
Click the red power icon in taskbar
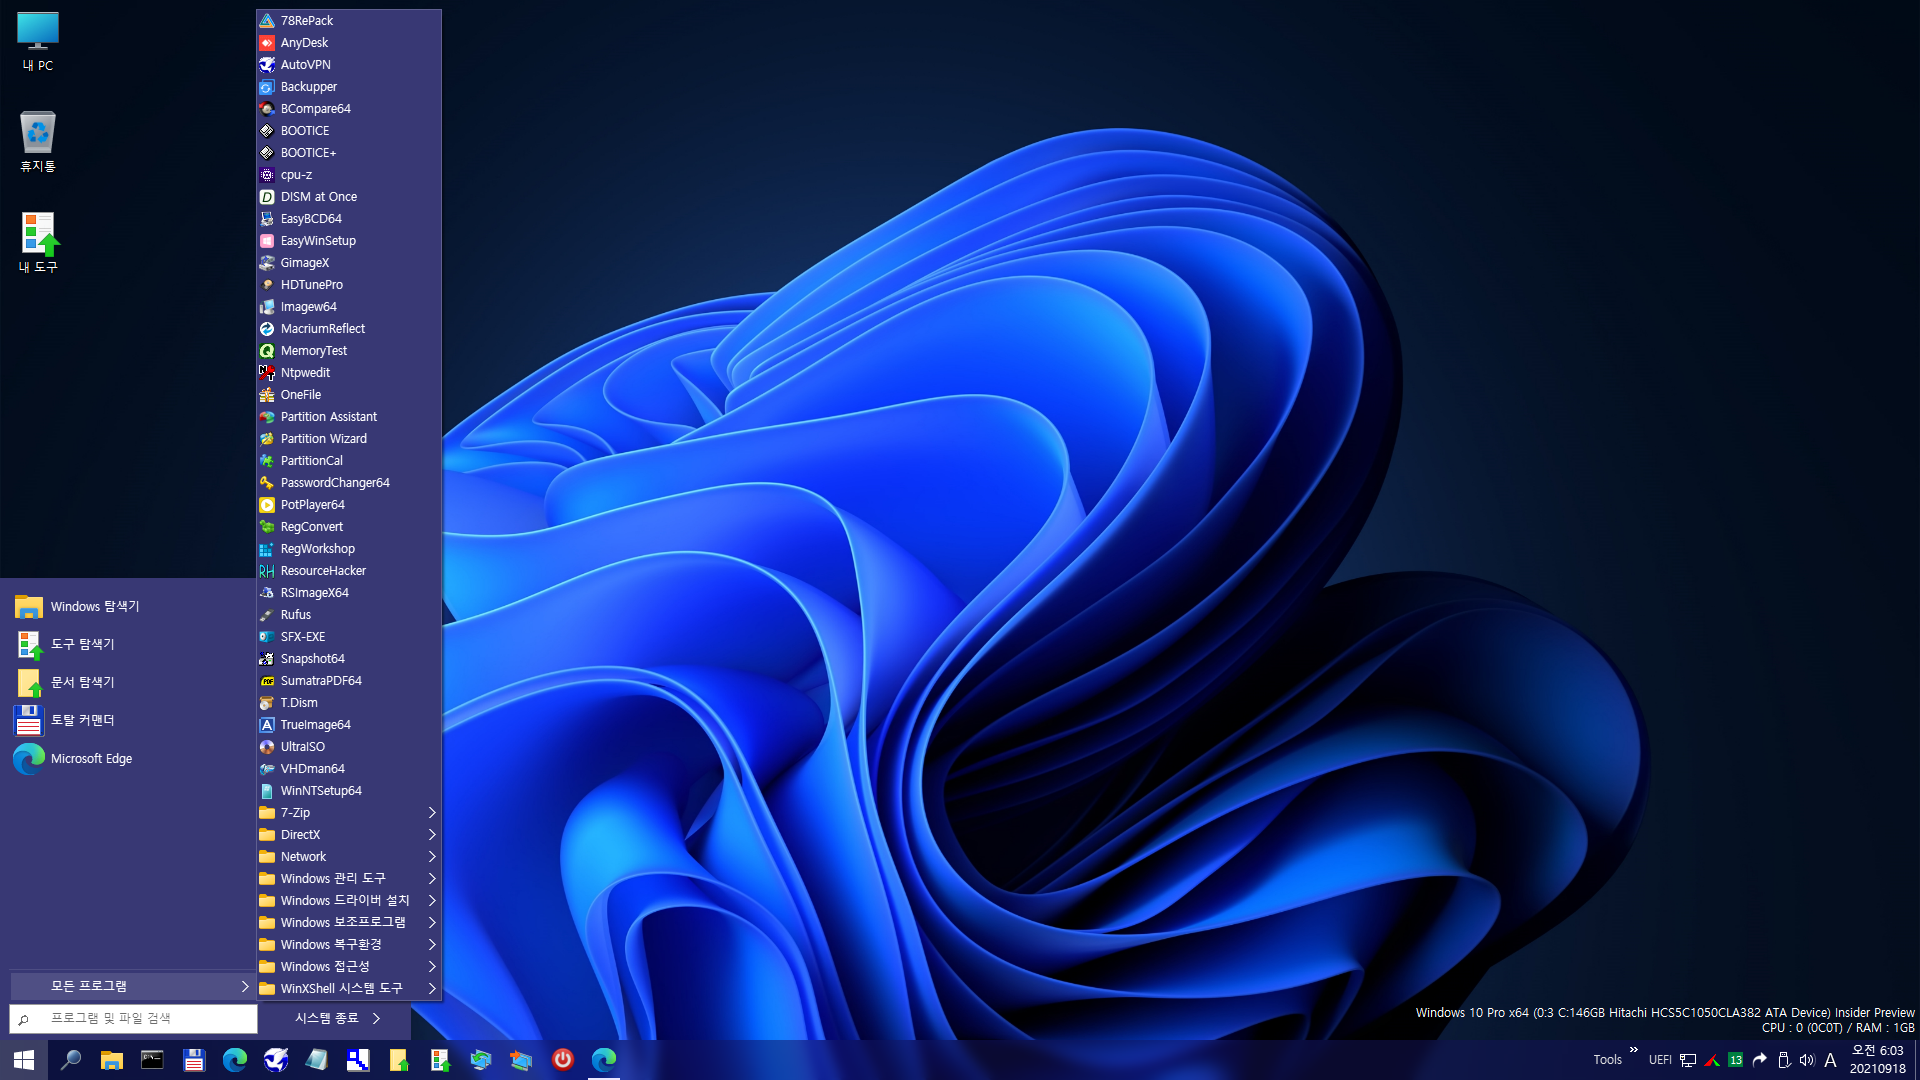coord(563,1060)
